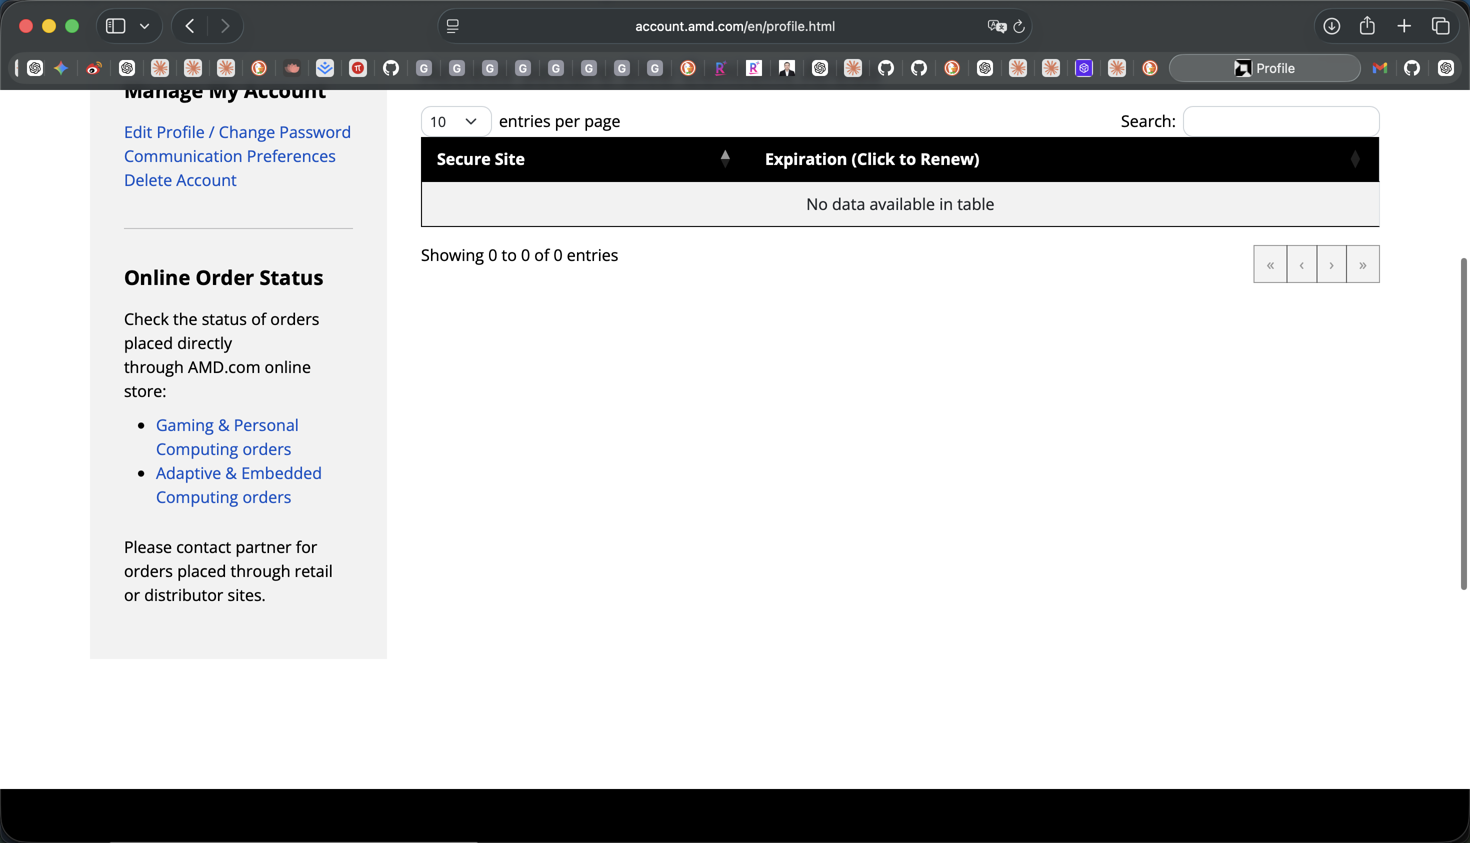Reload the AMD profile page
This screenshot has height=843, width=1470.
(x=1019, y=26)
